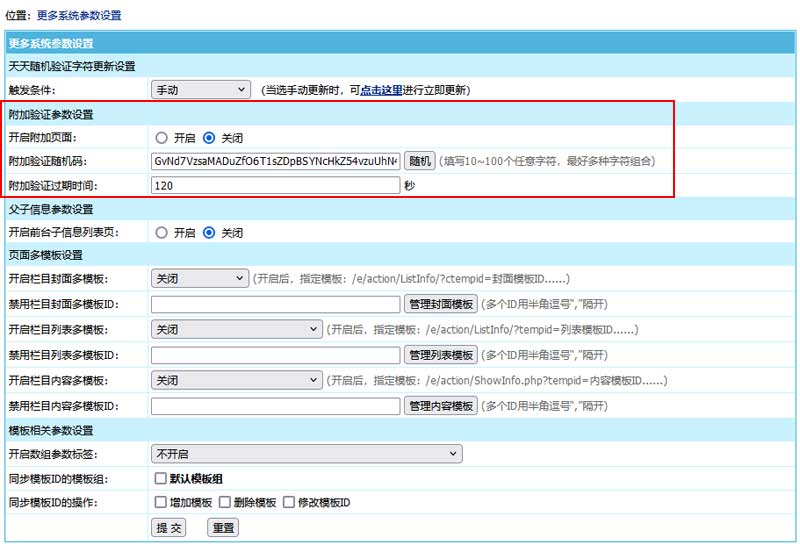The height and width of the screenshot is (552, 800).
Task: Click the 点击这里 immediate update link
Action: click(381, 90)
